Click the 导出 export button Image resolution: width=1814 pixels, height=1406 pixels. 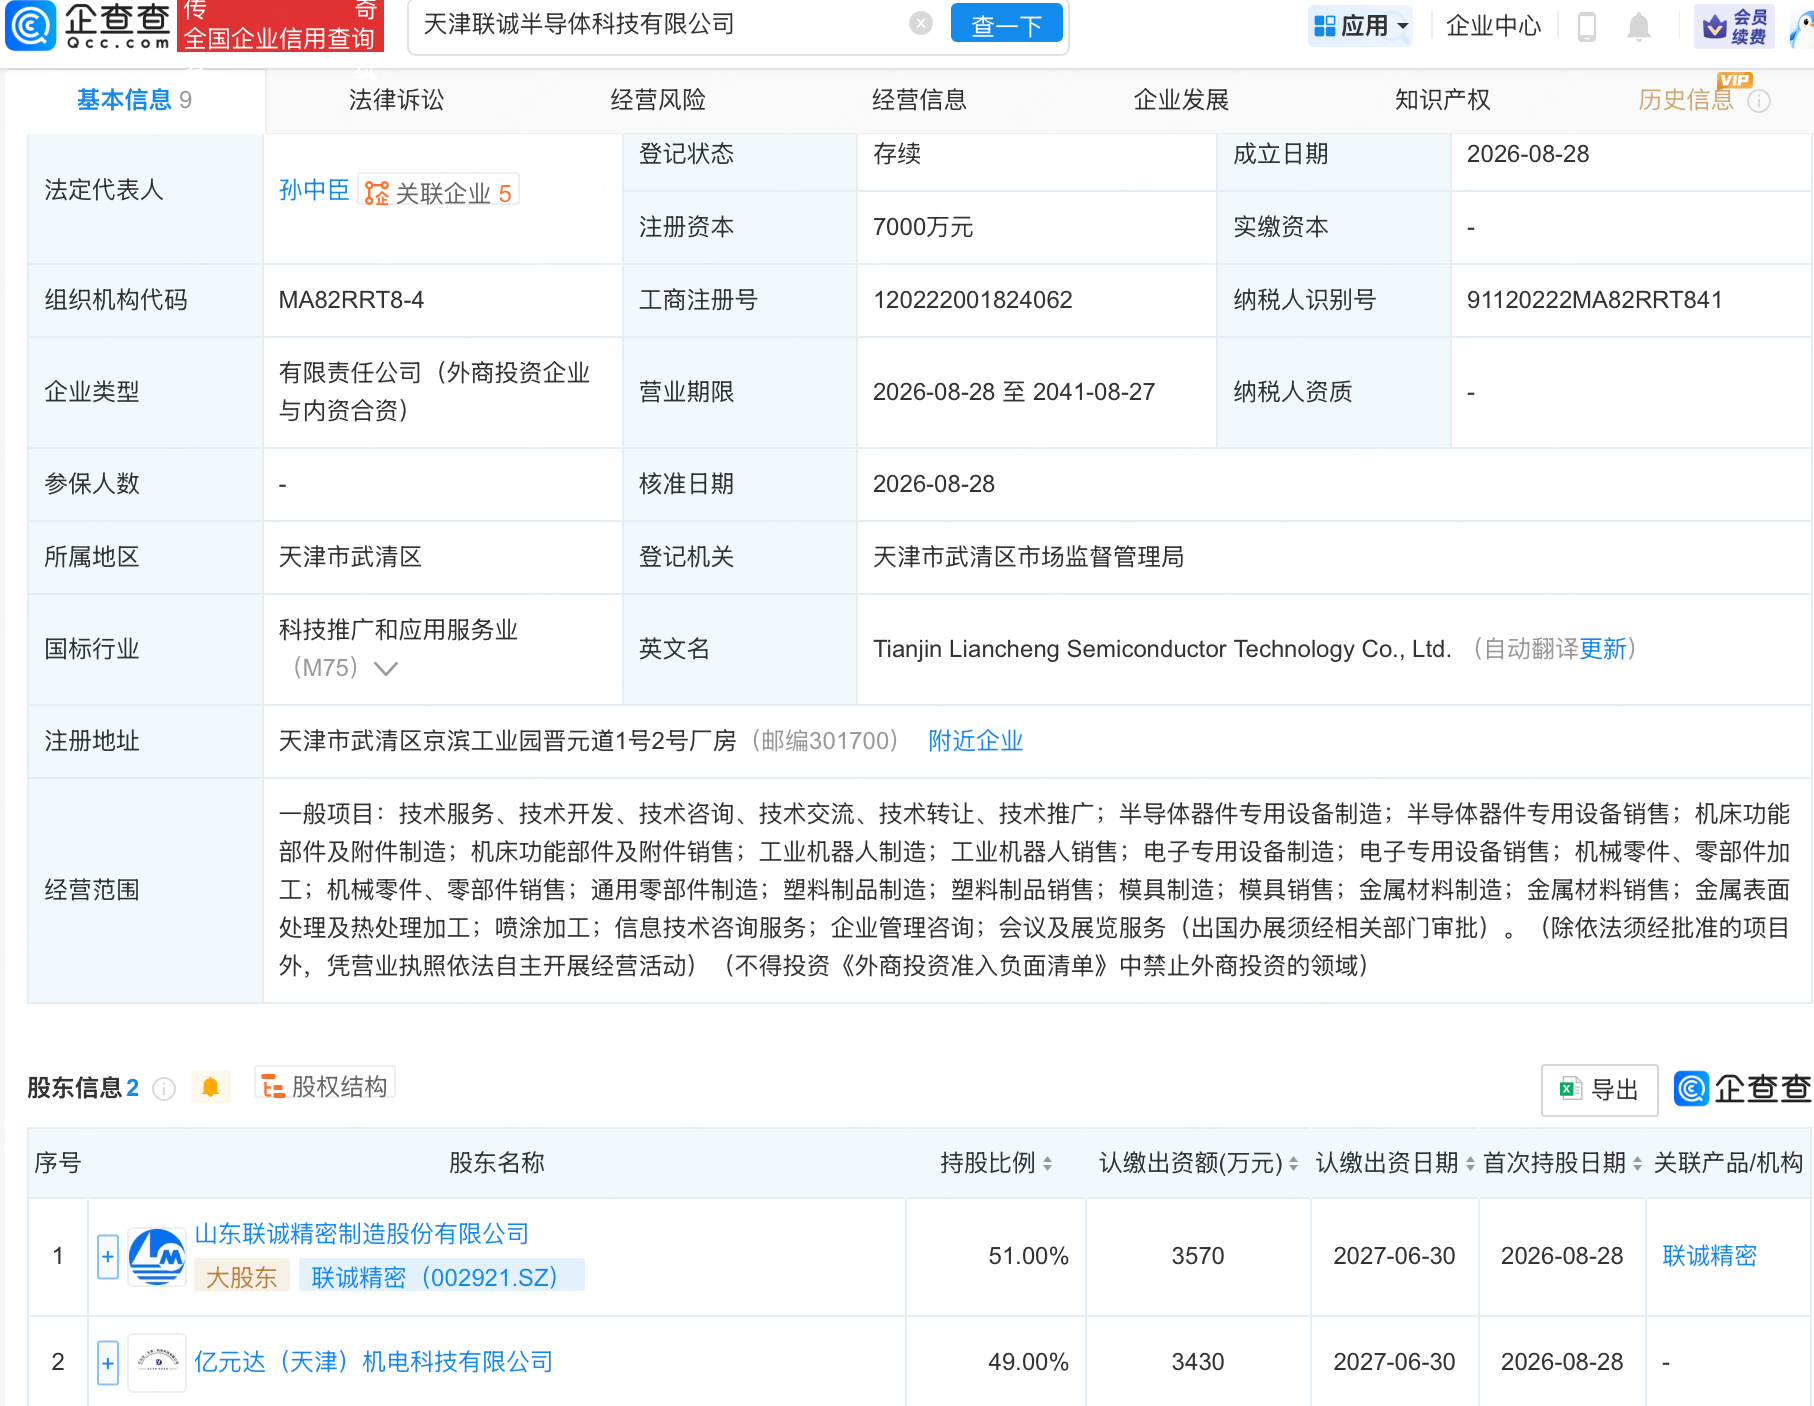coord(1600,1090)
